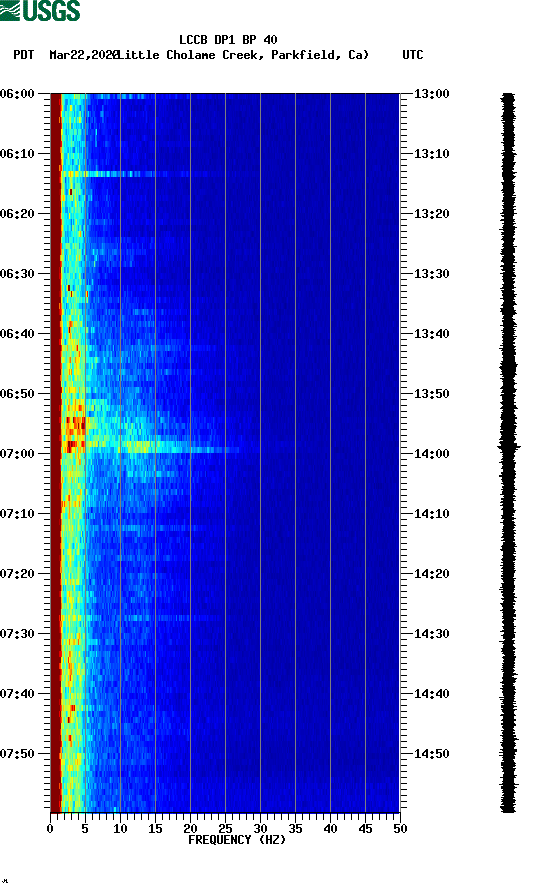Click the '13:10' UTC time label
The height and width of the screenshot is (892, 552).
431,154
